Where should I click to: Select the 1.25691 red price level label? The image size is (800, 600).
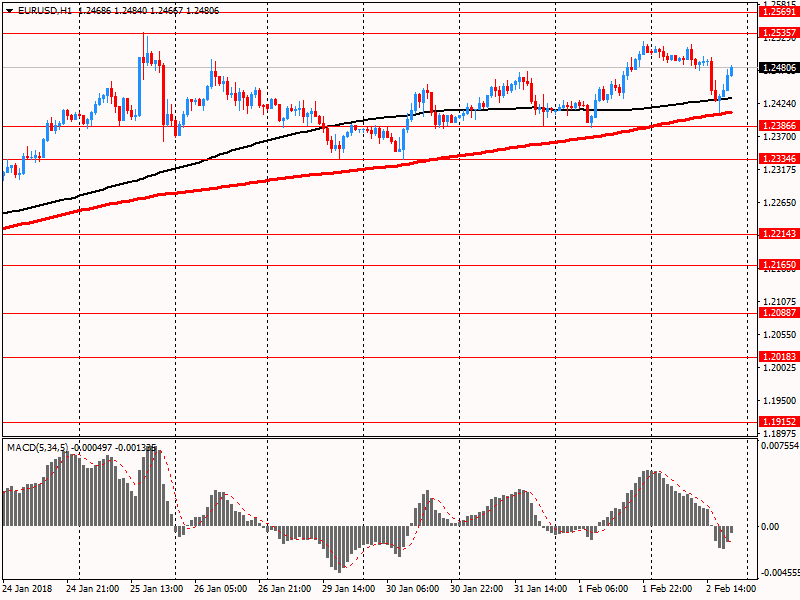(x=779, y=12)
